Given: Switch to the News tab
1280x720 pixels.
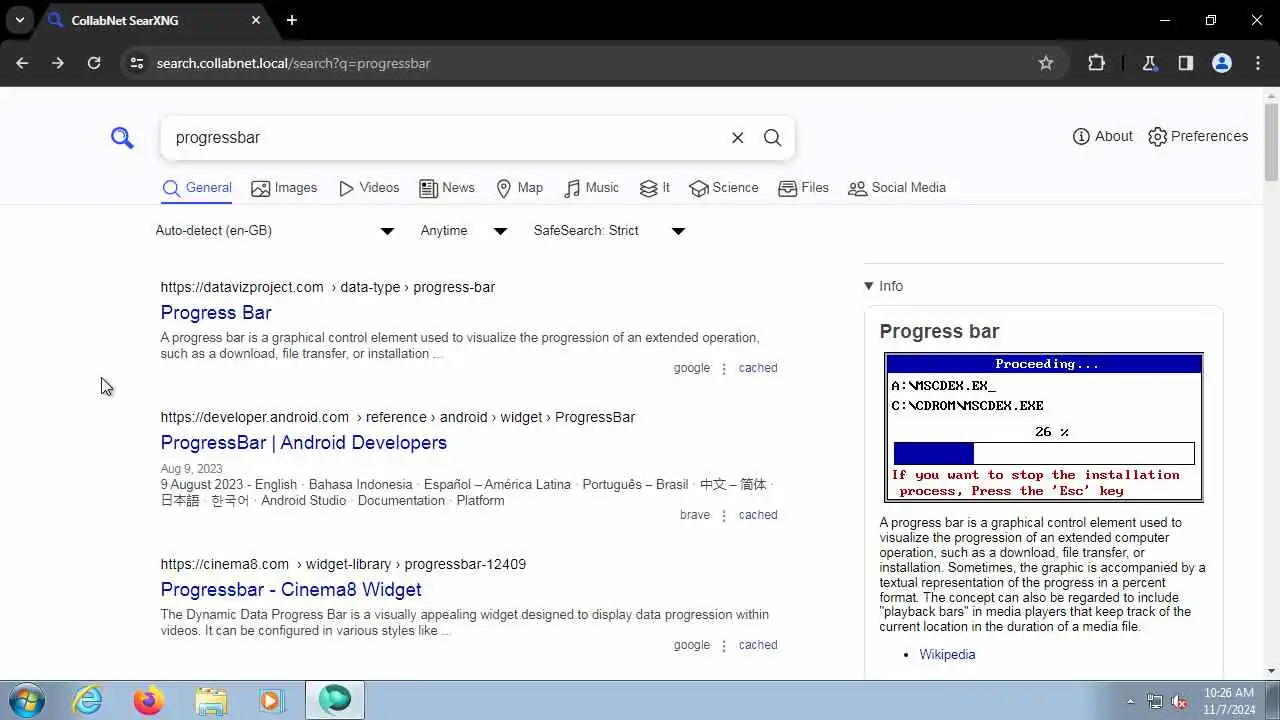Looking at the screenshot, I should [447, 188].
